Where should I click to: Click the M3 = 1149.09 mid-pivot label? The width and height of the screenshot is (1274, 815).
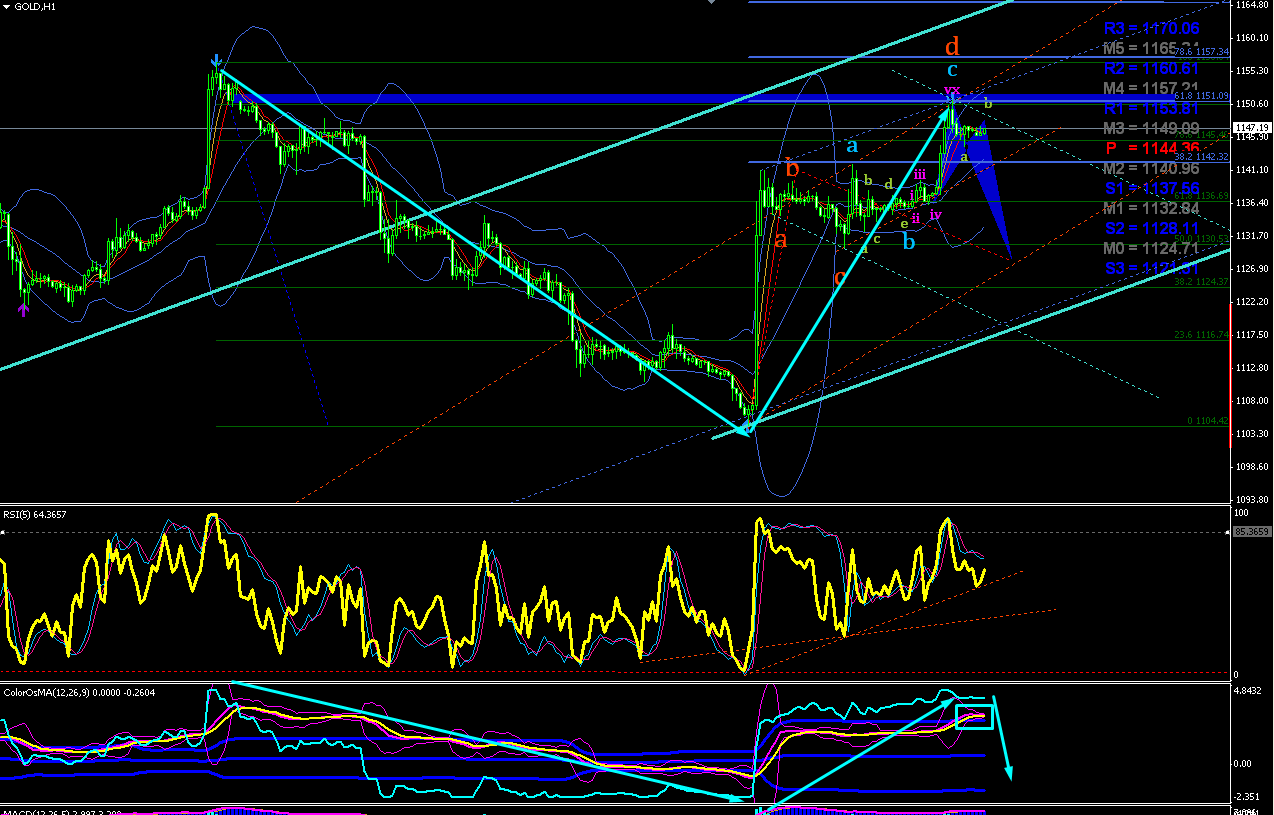point(1152,128)
